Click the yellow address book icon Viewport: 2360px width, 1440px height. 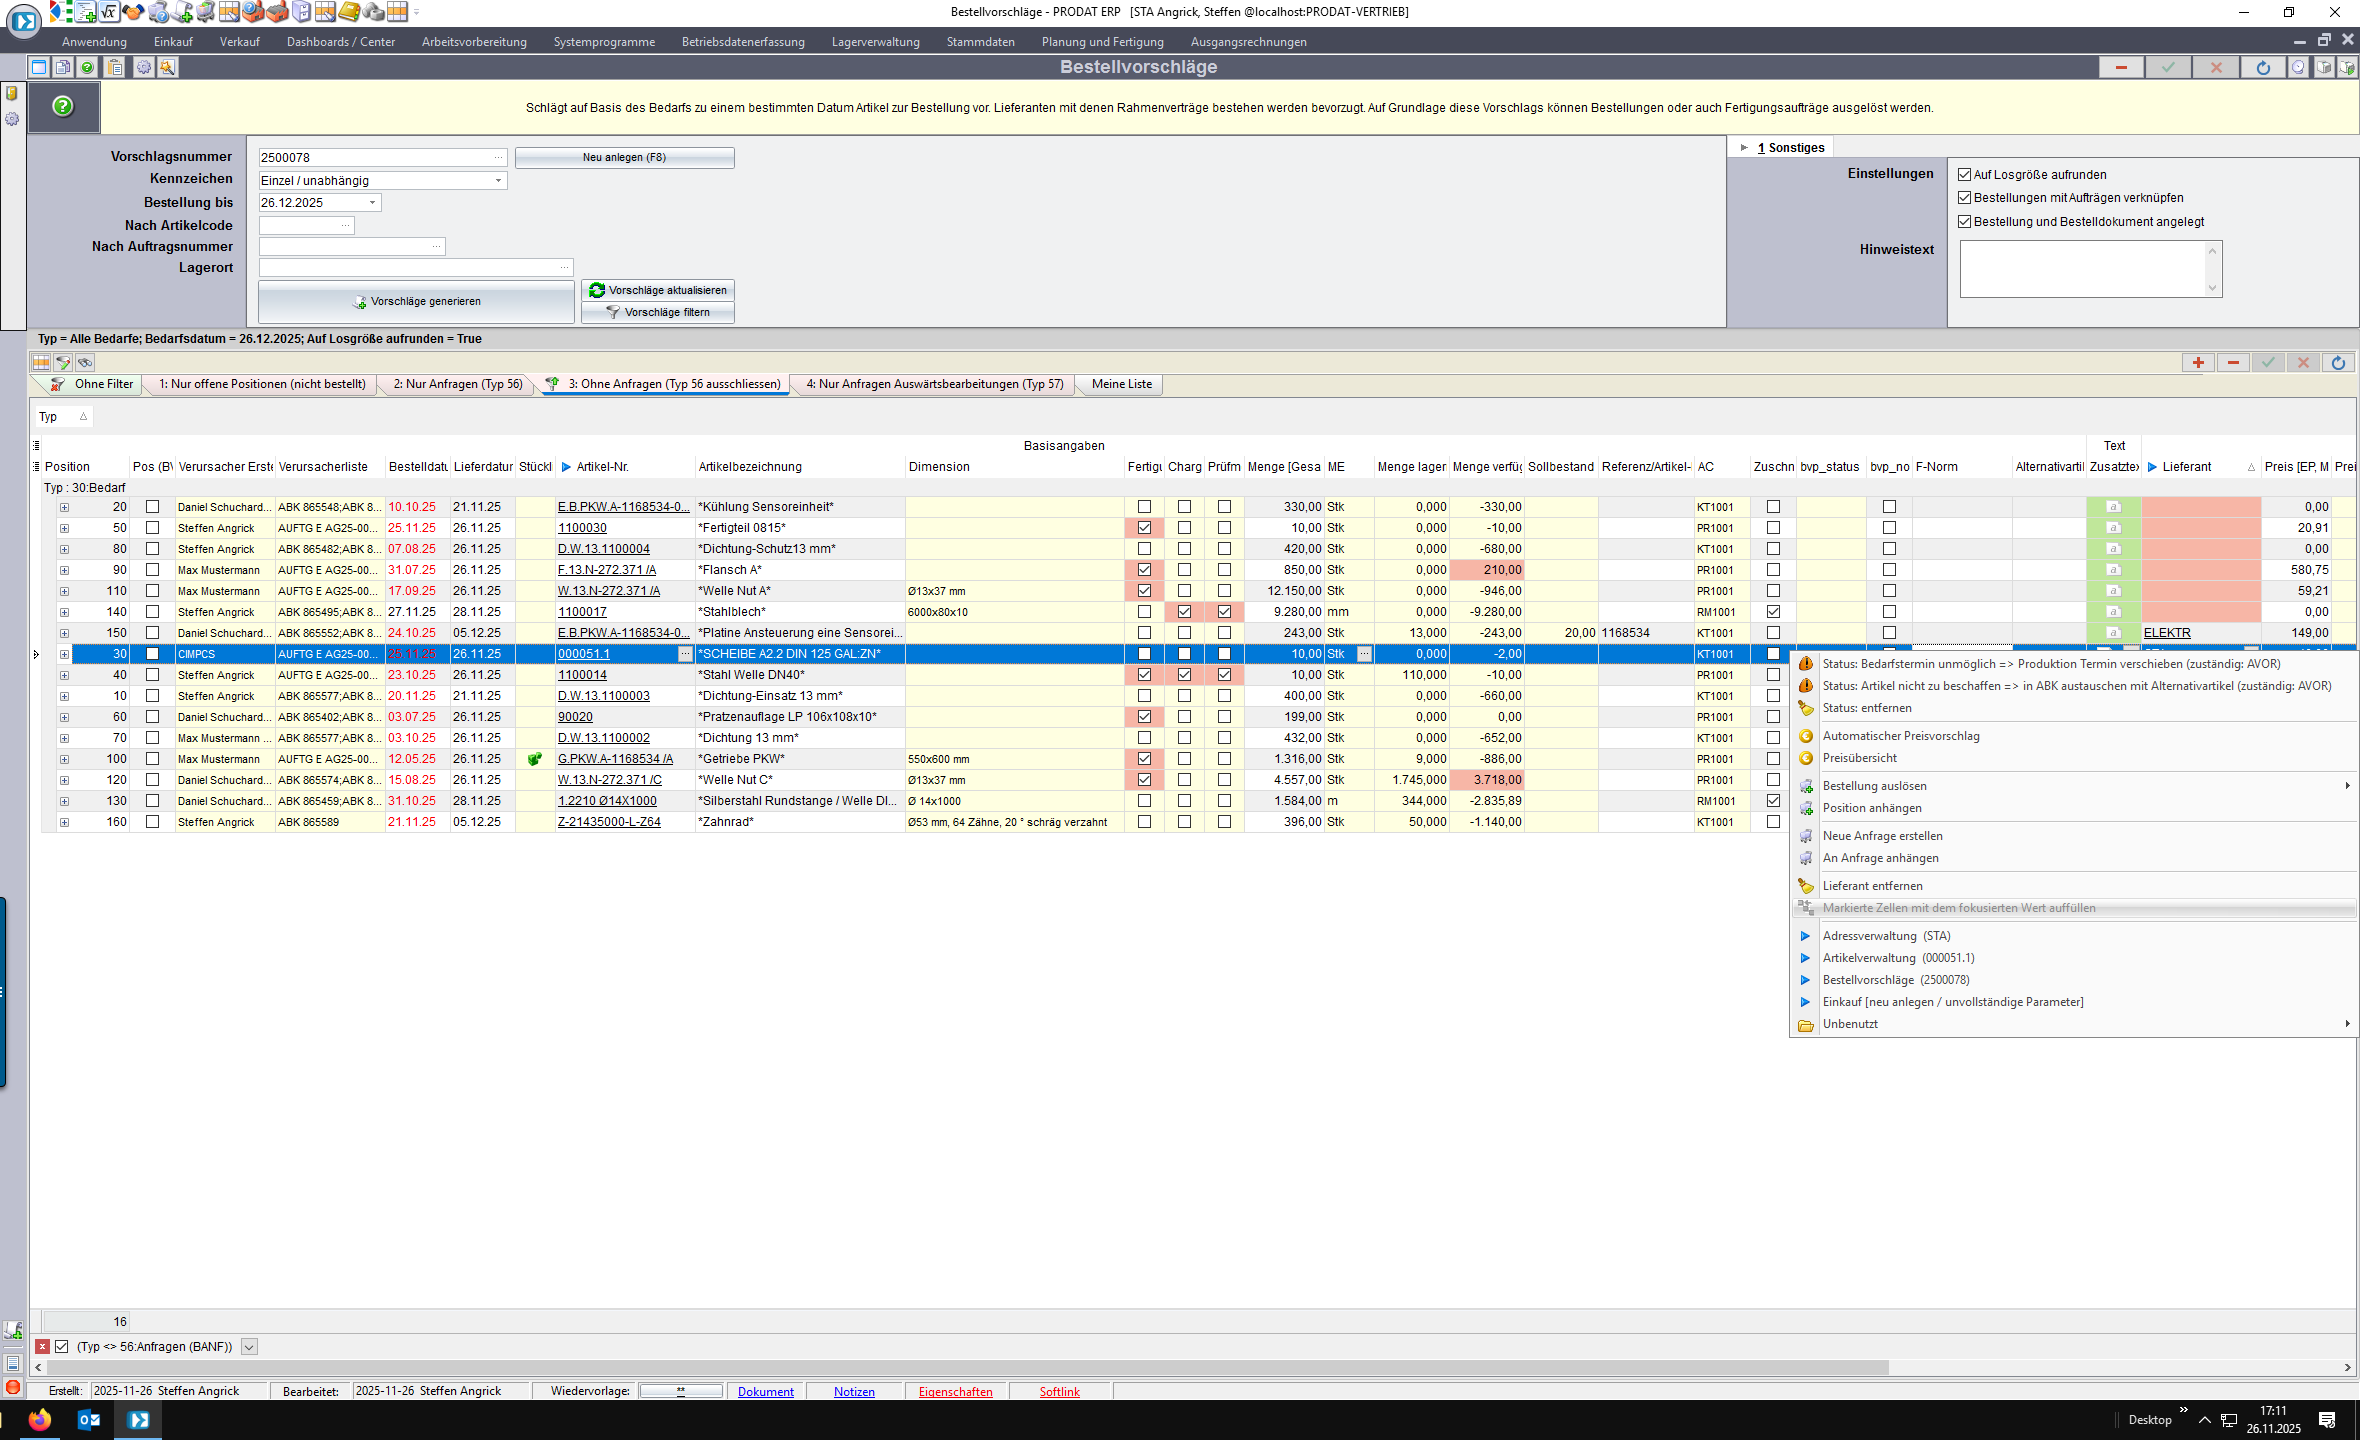pyautogui.click(x=349, y=12)
